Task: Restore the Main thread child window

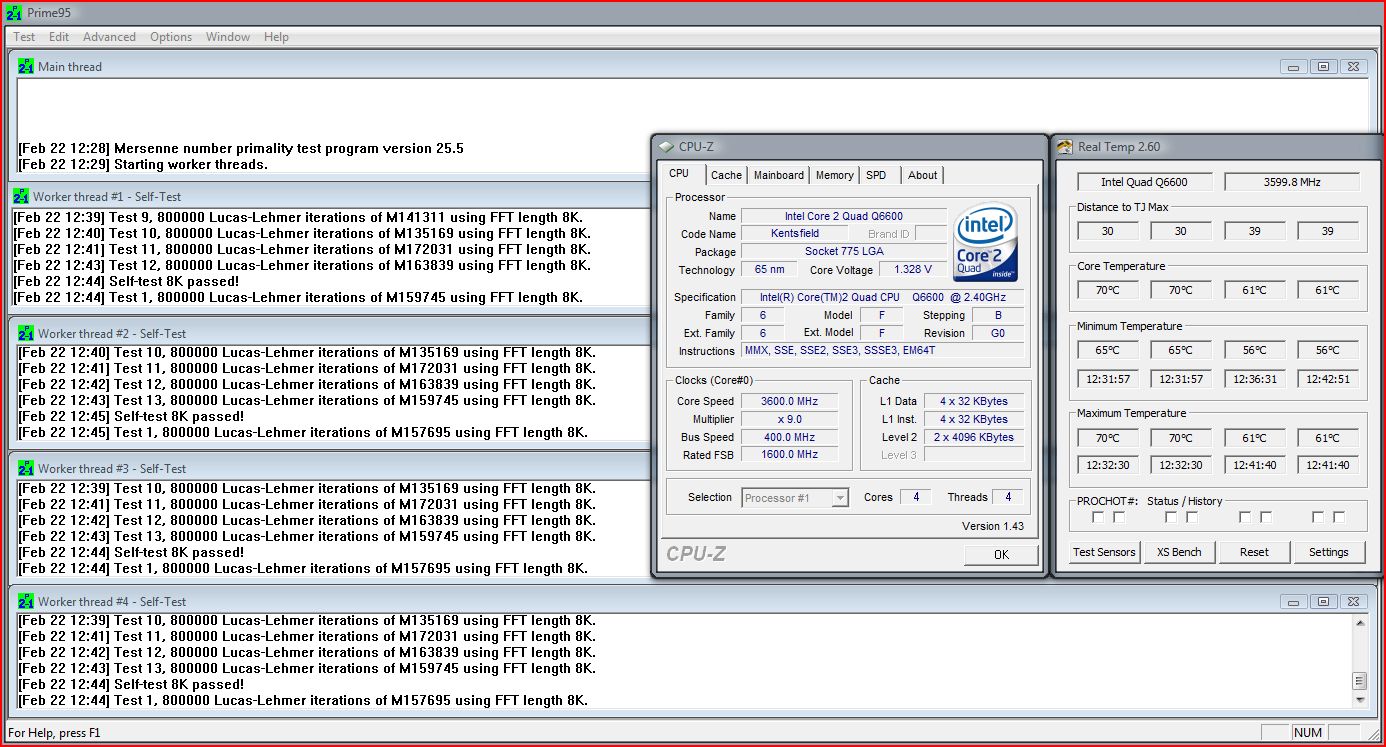Action: coord(1323,67)
